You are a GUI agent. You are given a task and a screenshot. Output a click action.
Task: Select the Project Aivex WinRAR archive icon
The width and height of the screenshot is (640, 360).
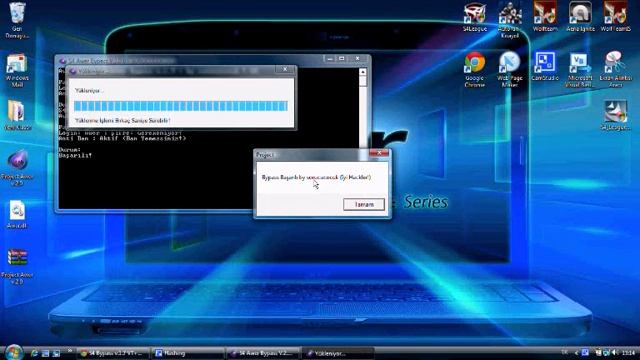(x=17, y=267)
